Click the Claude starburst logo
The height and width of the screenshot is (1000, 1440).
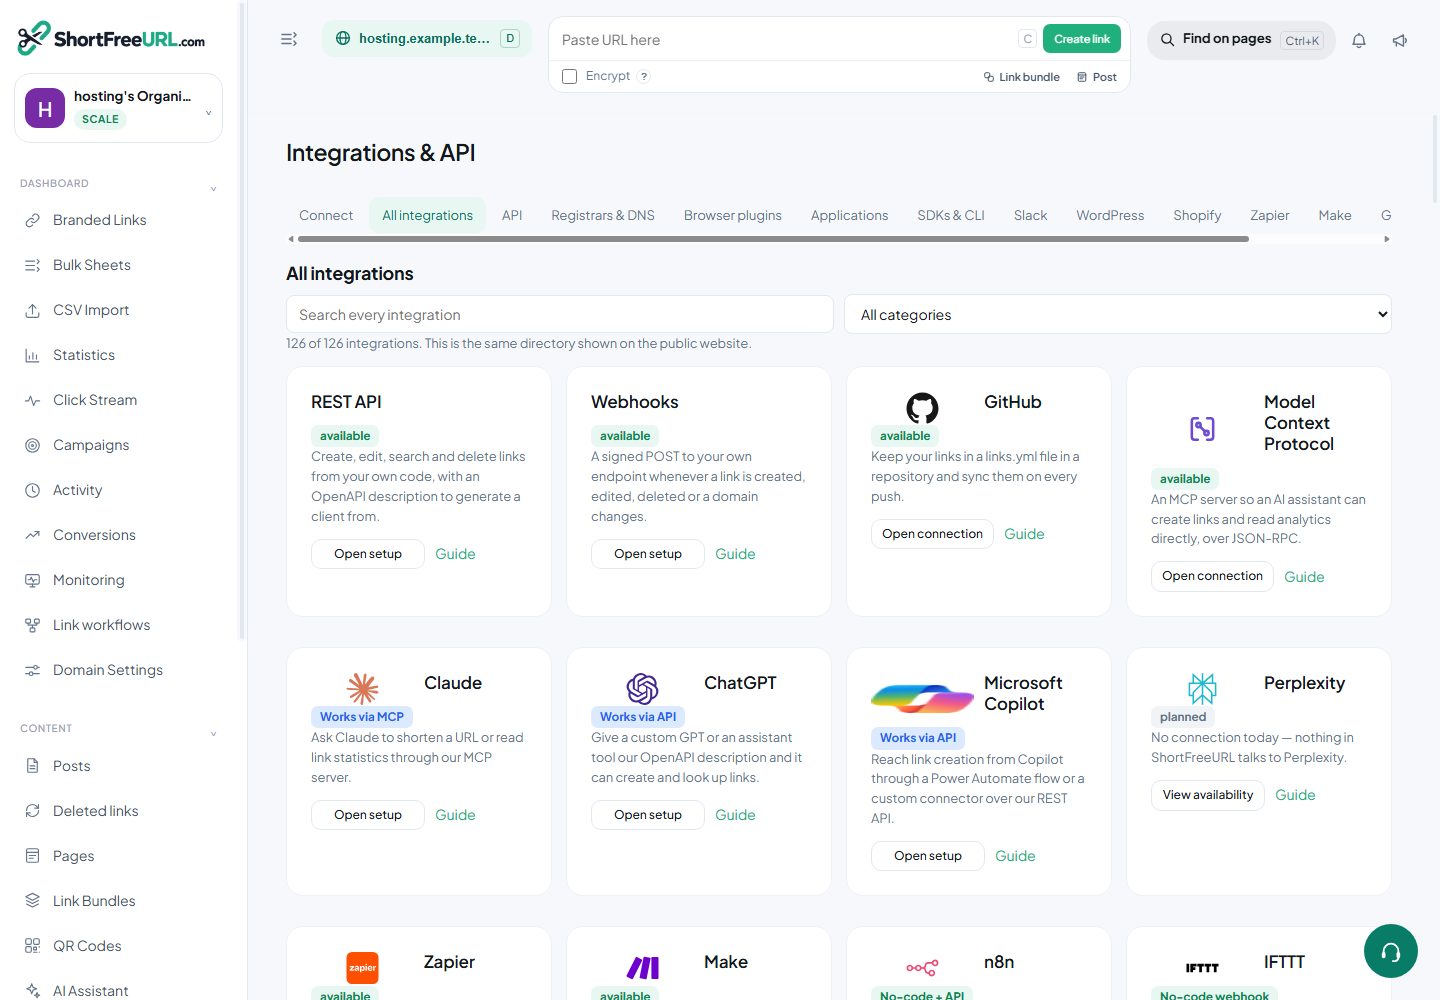click(362, 689)
